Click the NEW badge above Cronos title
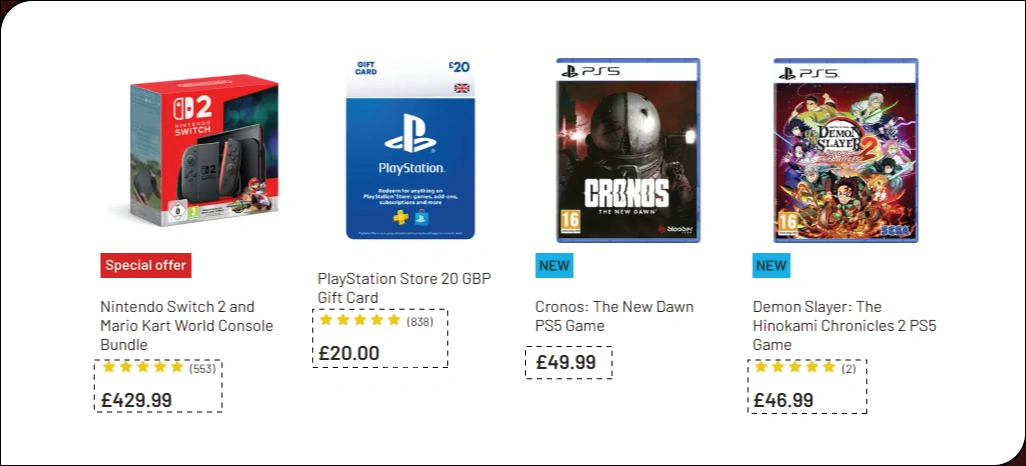Screen dimensions: 1026x466 (554, 265)
